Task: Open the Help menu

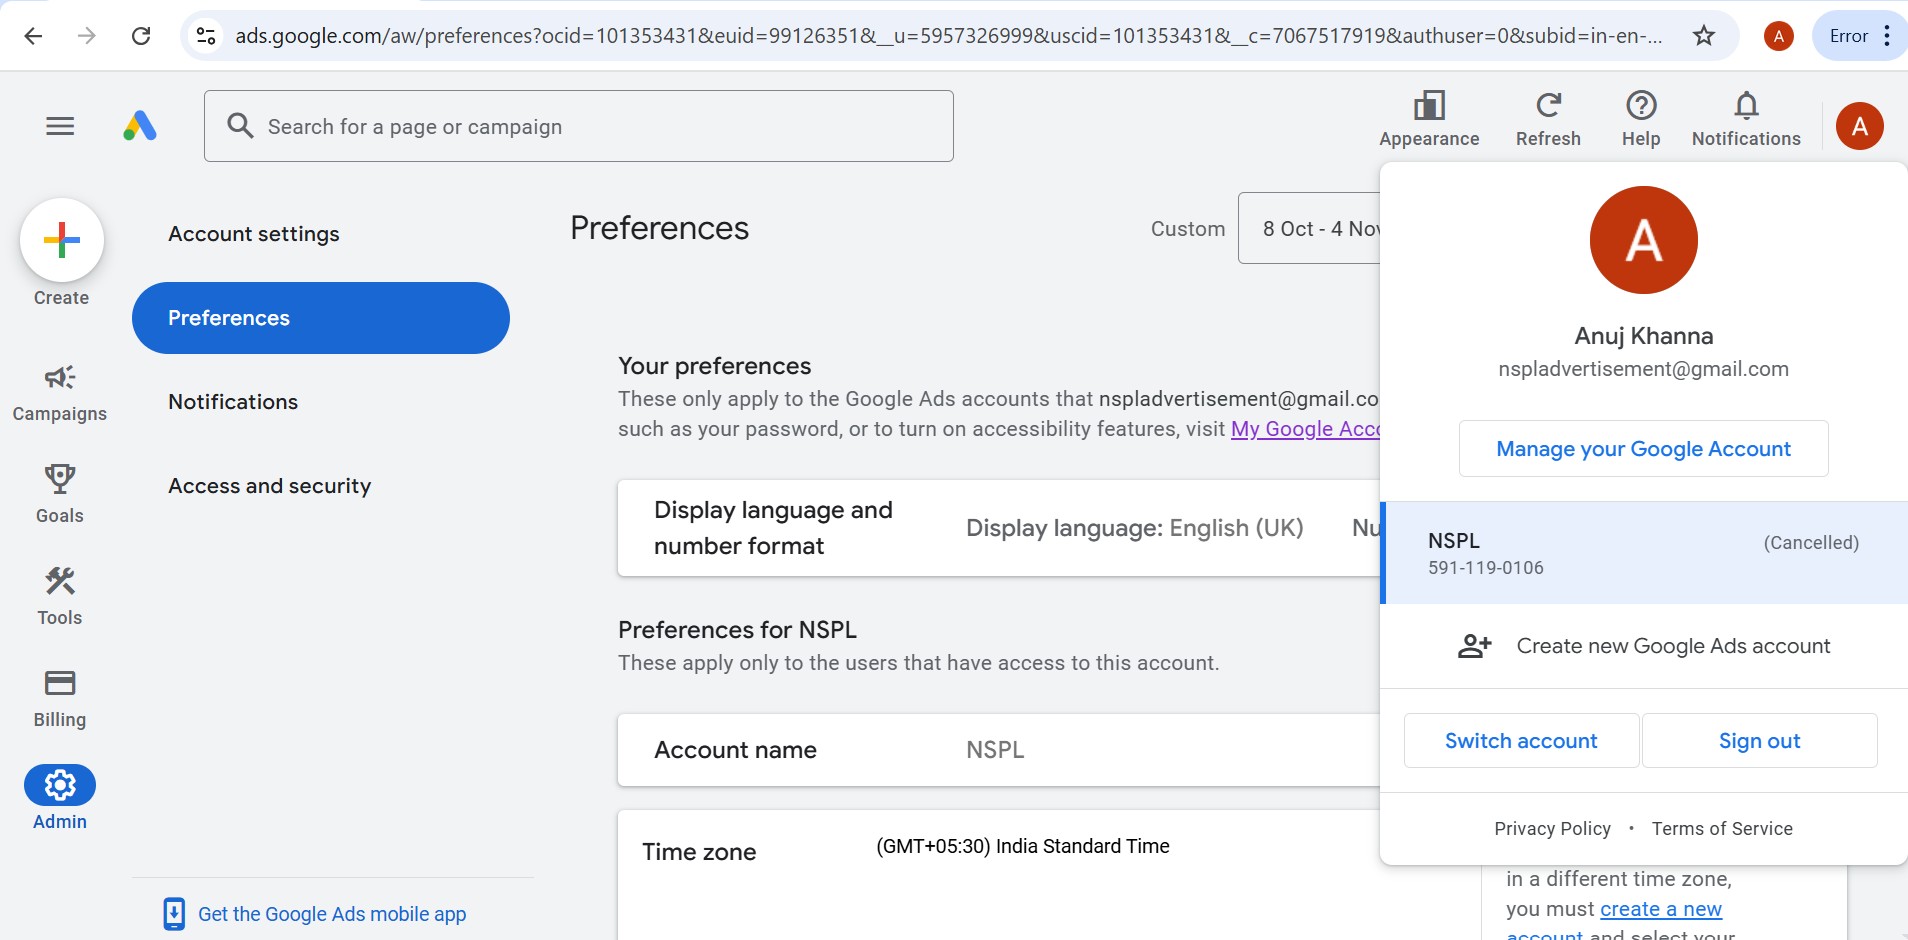Action: coord(1641,120)
